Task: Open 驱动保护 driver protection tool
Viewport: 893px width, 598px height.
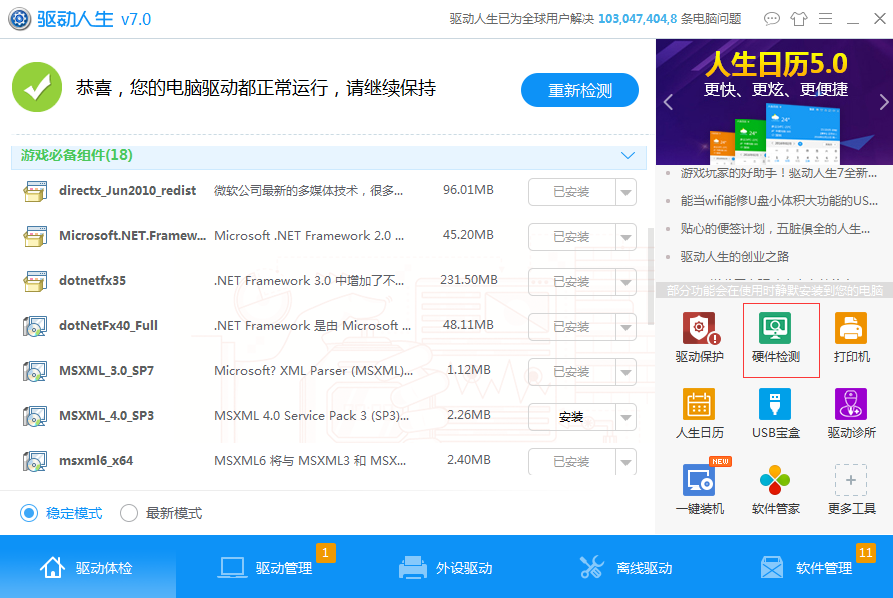Action: tap(699, 338)
